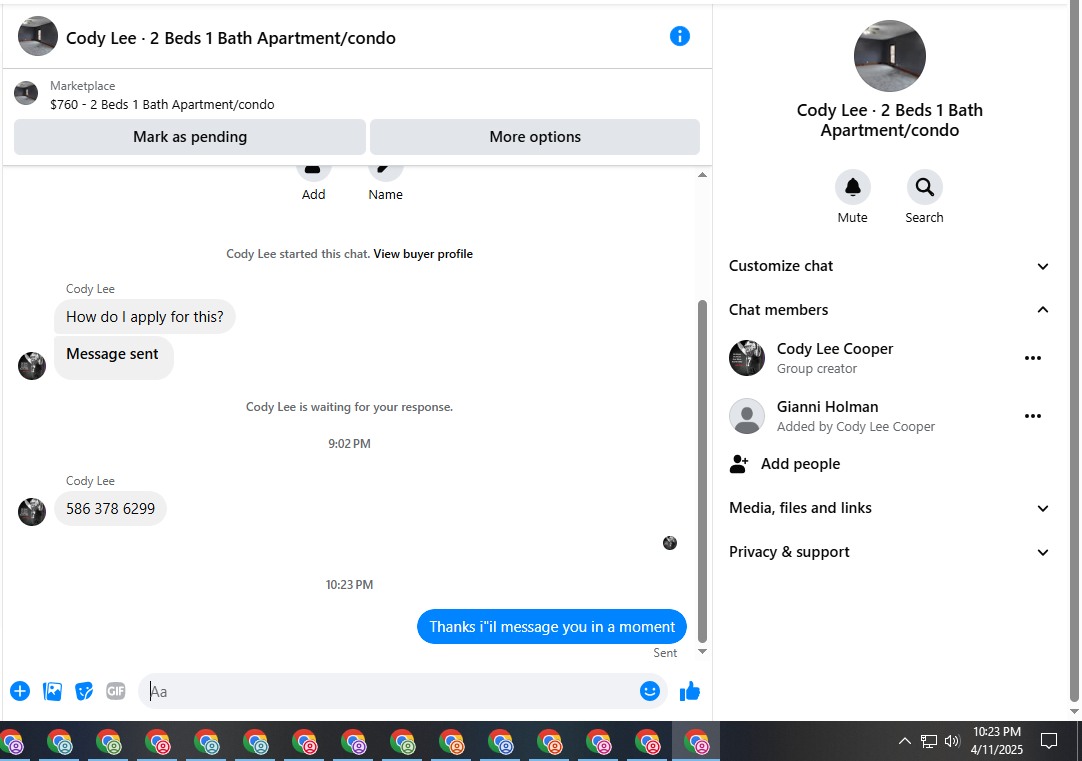Image resolution: width=1082 pixels, height=761 pixels.
Task: Click the 'Sent' status text
Action: click(665, 653)
